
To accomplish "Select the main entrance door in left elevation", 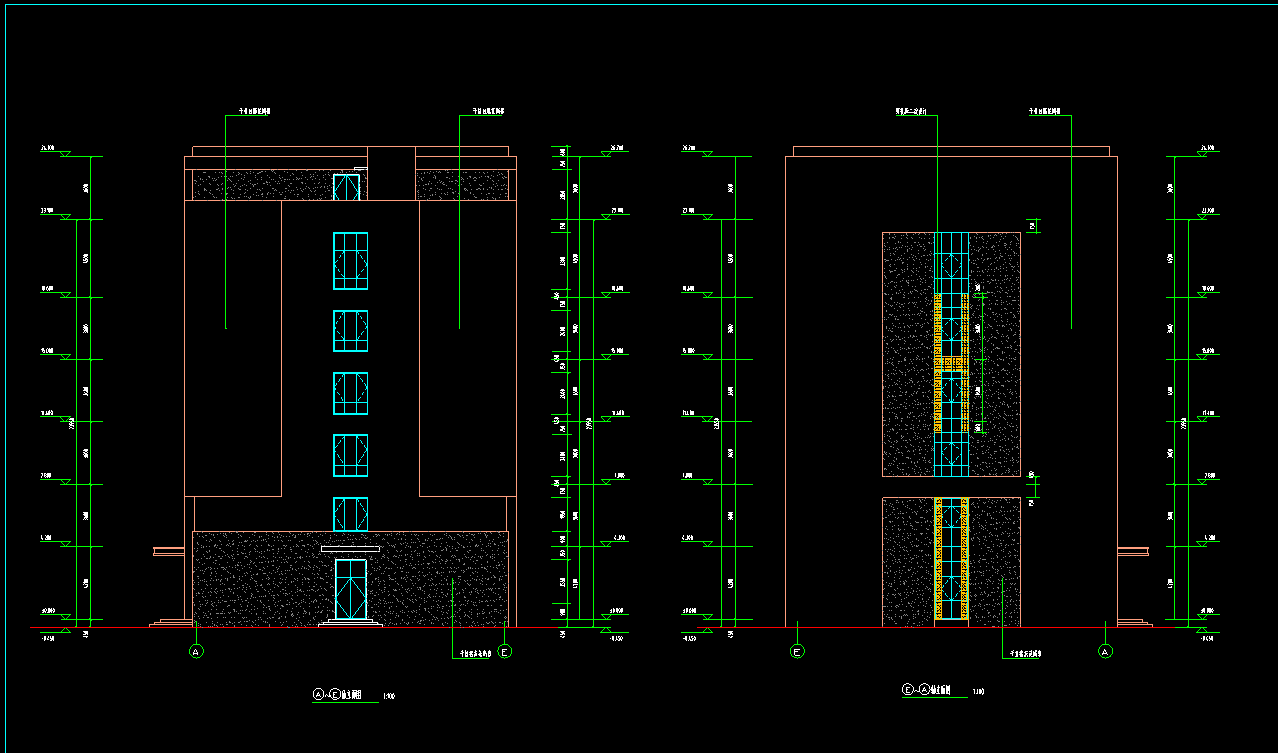I will (x=350, y=590).
